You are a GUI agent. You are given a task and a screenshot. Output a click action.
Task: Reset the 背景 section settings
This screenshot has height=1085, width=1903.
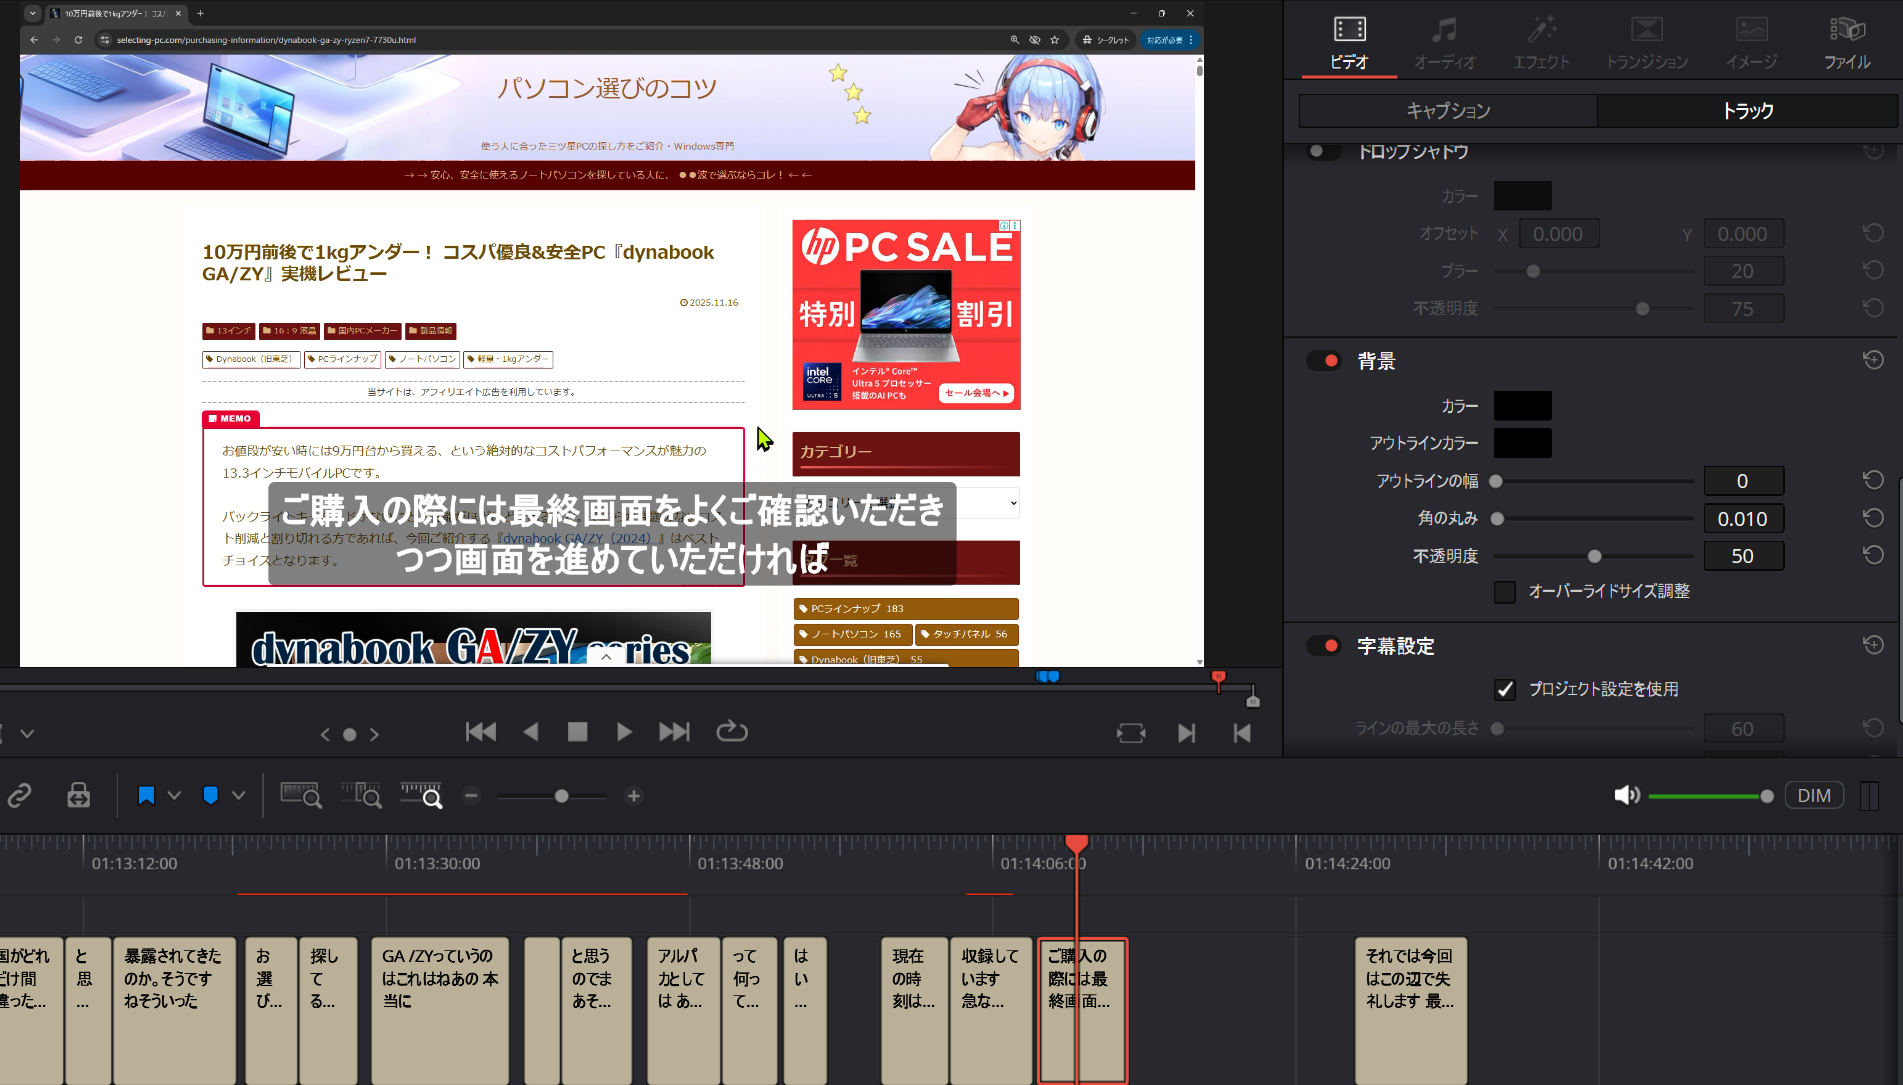point(1873,360)
